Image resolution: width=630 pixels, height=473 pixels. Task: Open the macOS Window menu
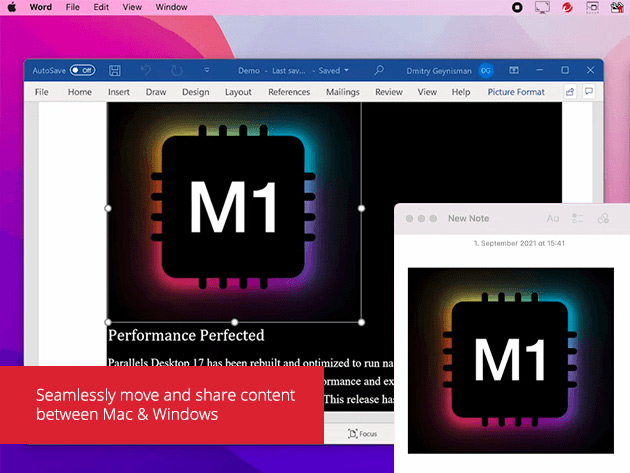[172, 7]
